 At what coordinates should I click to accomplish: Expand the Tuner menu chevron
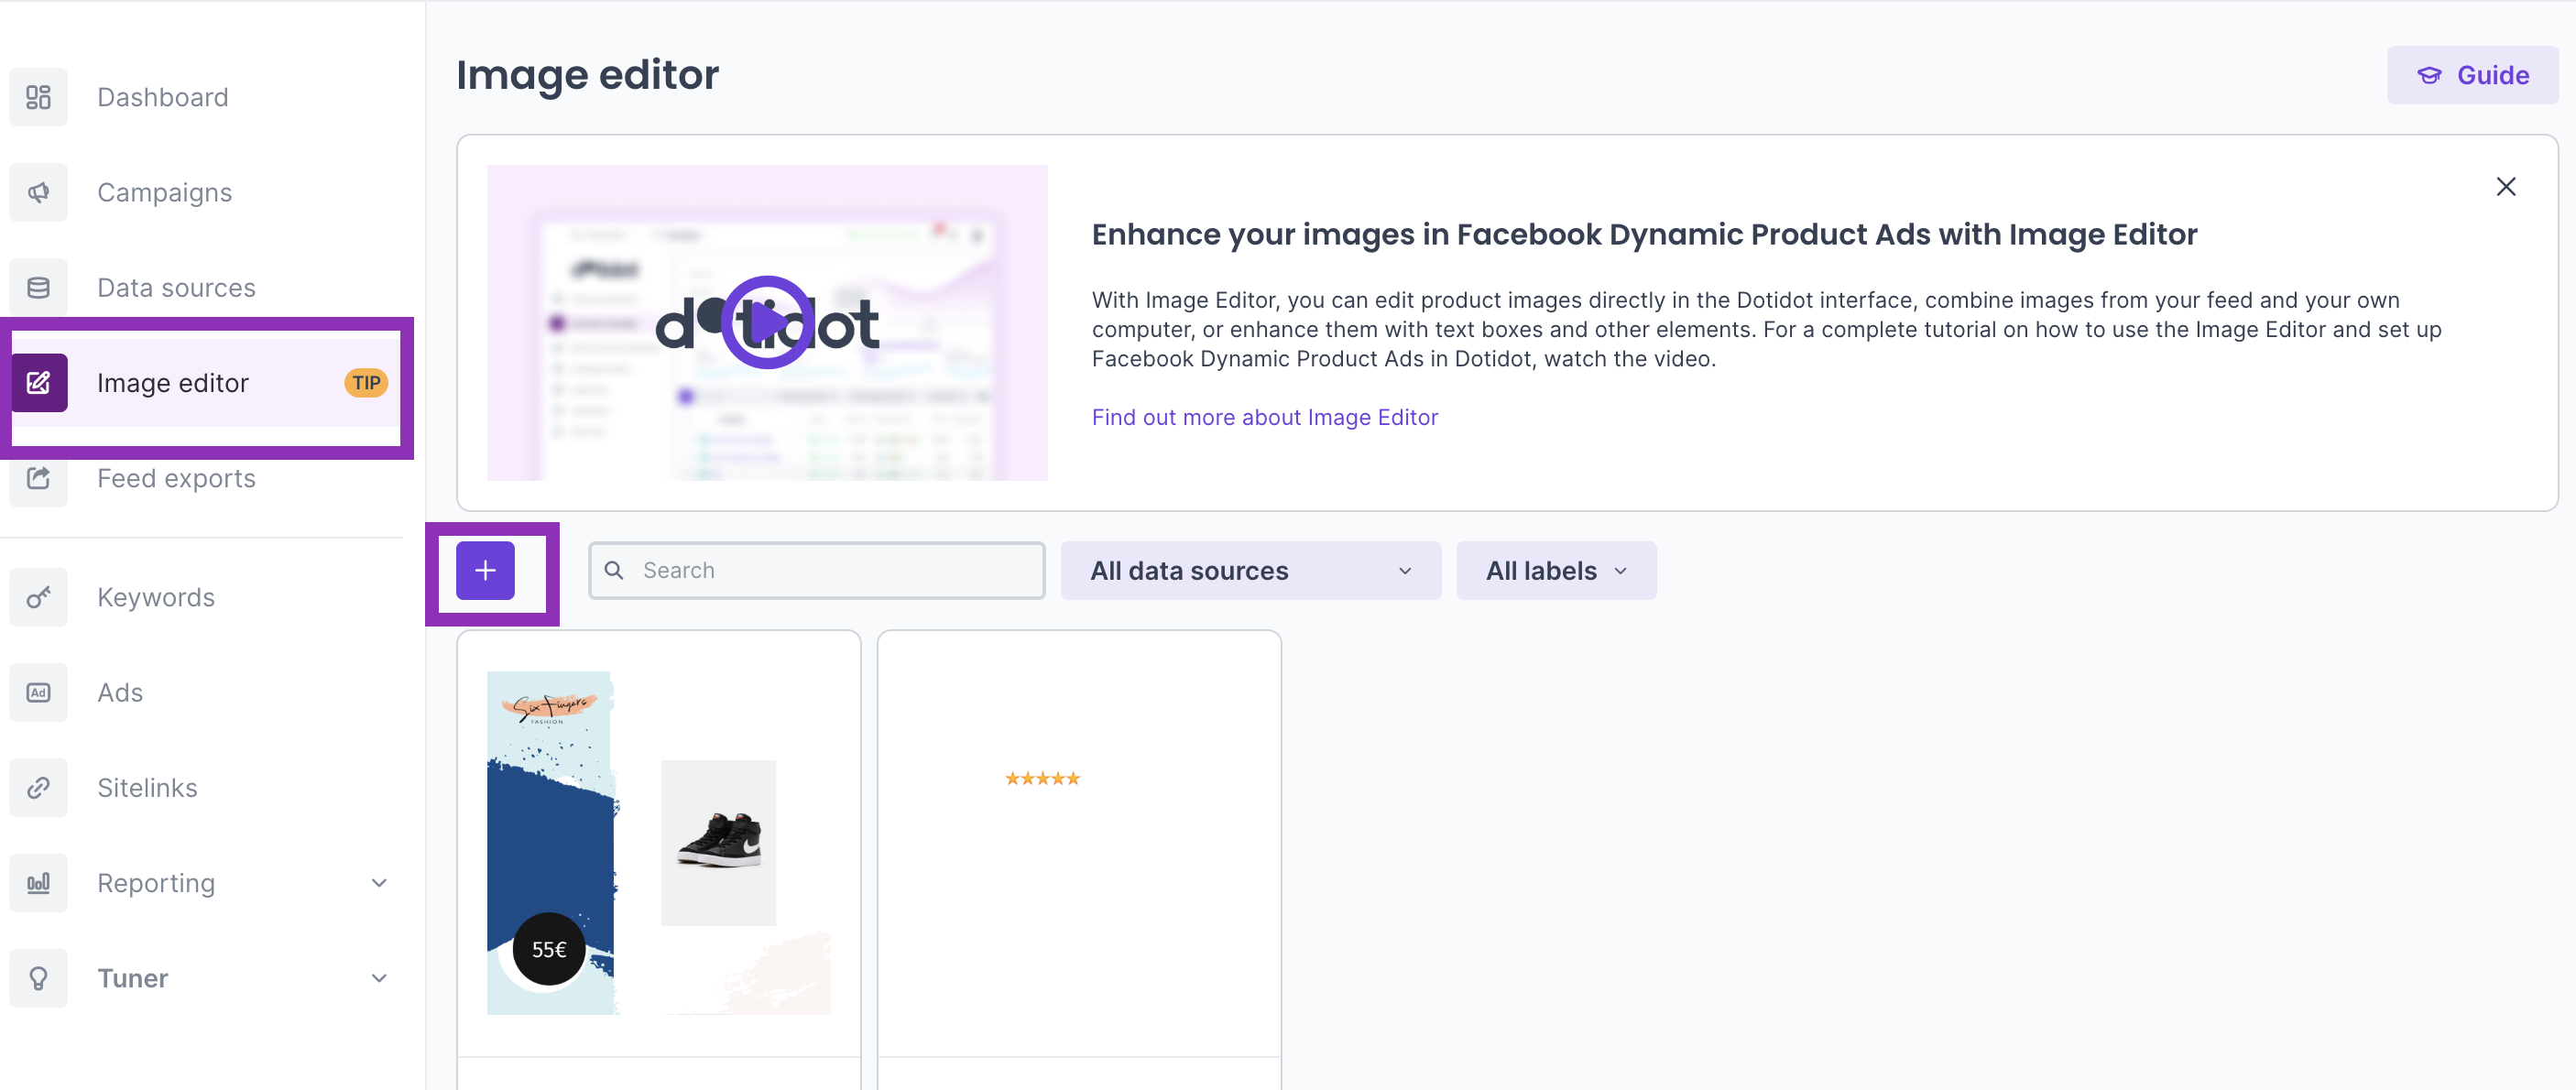click(x=379, y=978)
